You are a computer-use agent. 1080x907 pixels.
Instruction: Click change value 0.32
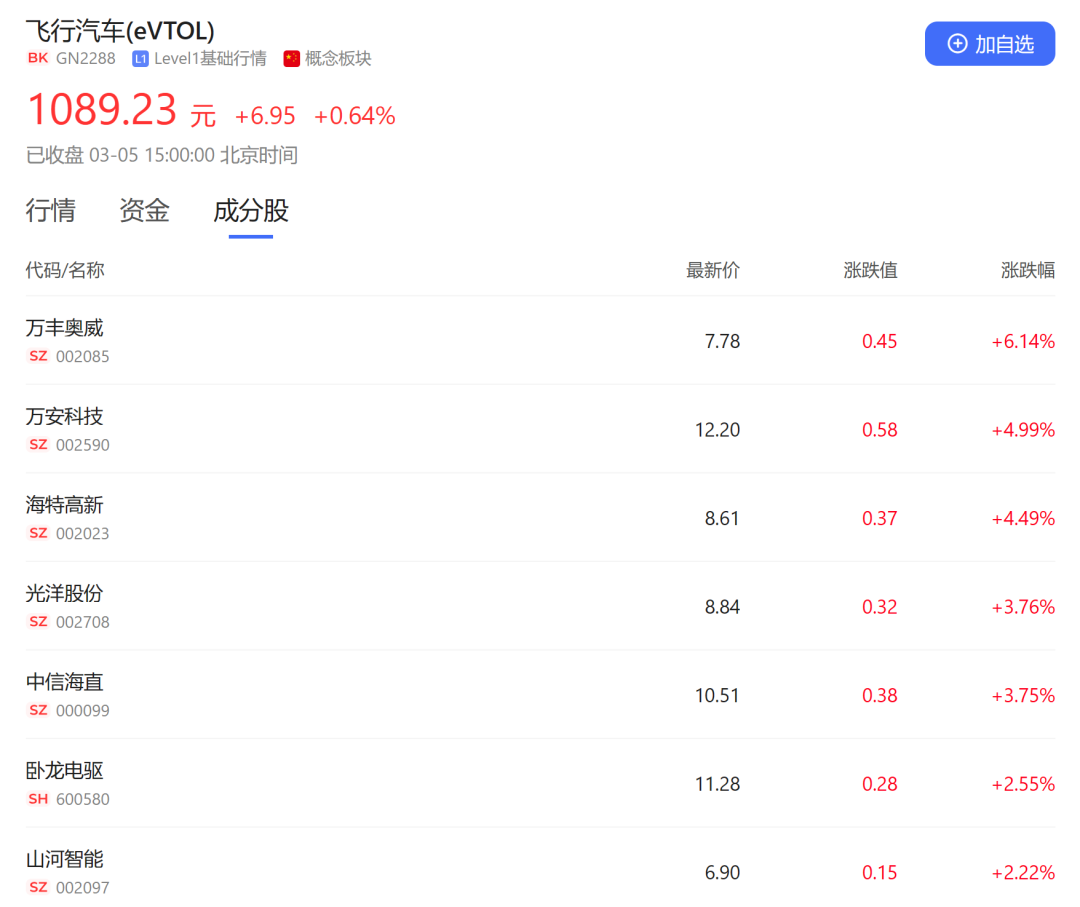[880, 607]
